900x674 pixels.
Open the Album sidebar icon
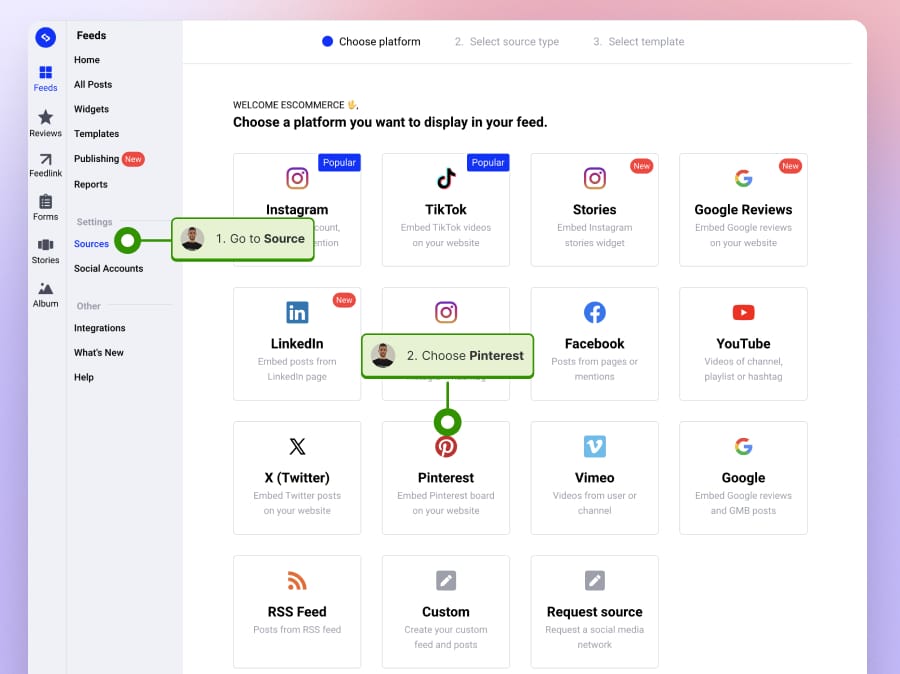(x=45, y=288)
